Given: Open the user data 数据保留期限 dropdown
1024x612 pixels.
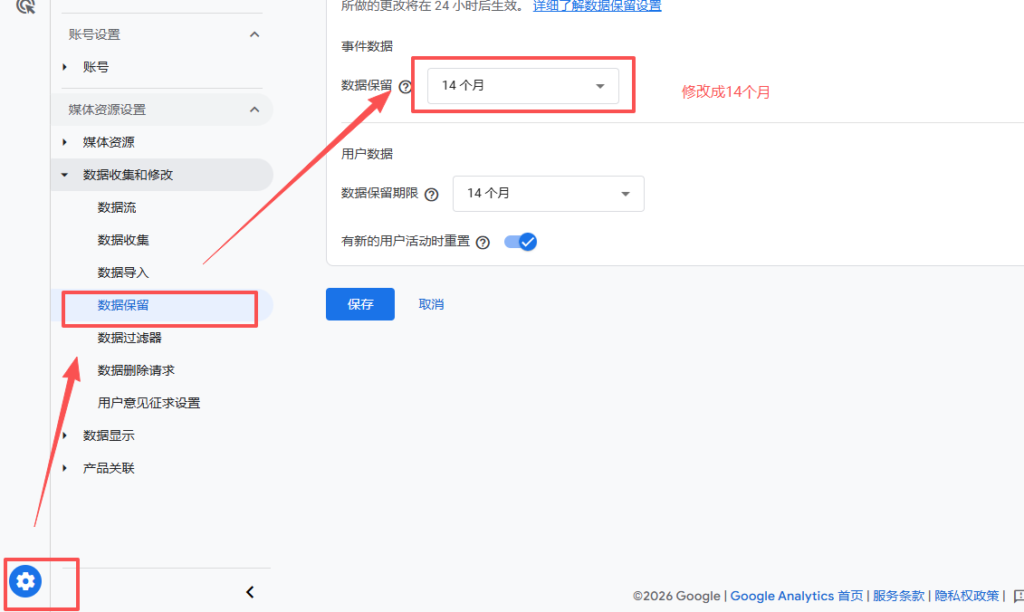Looking at the screenshot, I should (548, 193).
